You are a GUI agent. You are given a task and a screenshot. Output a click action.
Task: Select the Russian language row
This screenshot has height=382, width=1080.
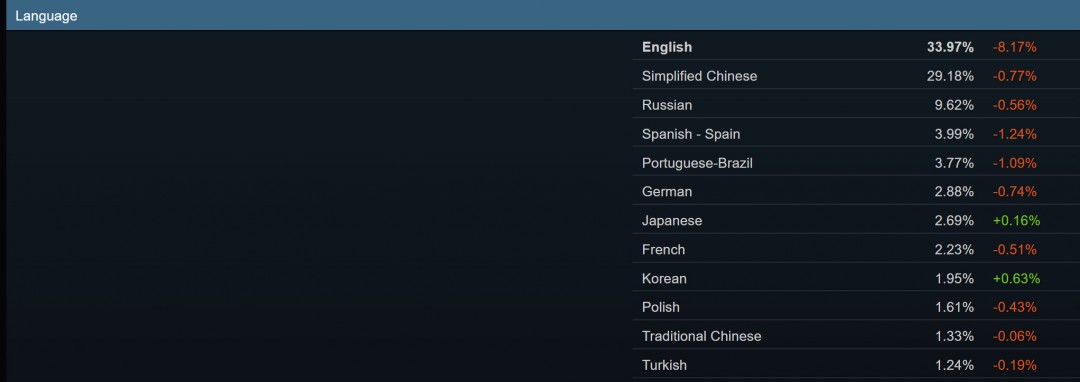856,105
